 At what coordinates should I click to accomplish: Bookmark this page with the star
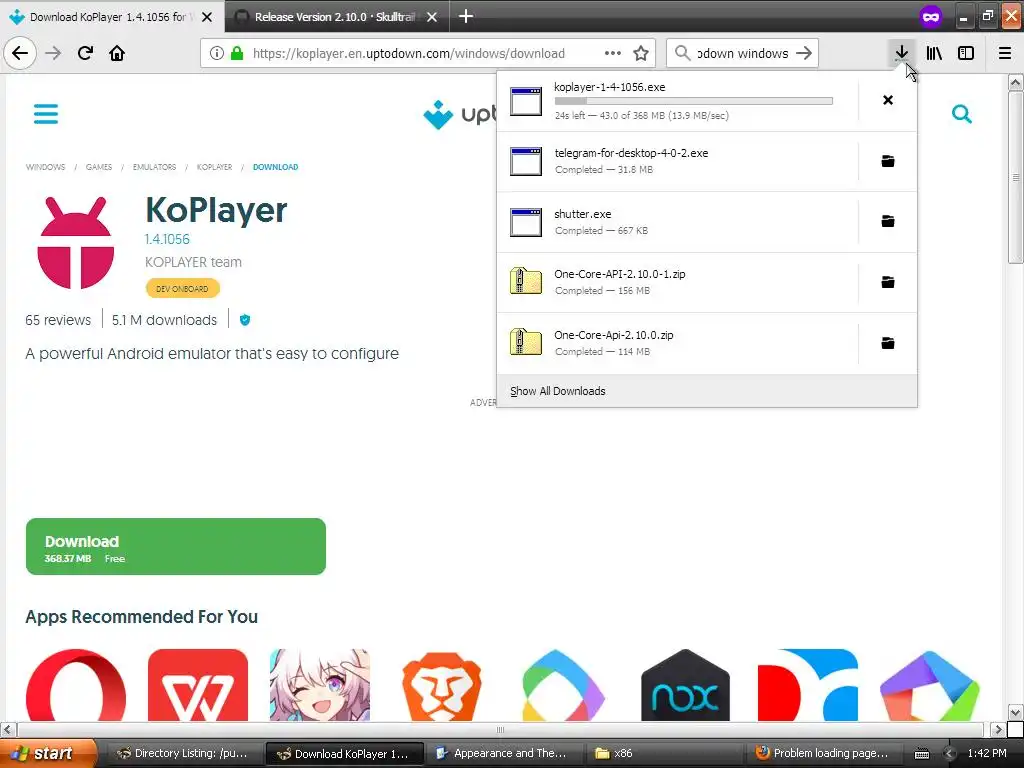[641, 53]
